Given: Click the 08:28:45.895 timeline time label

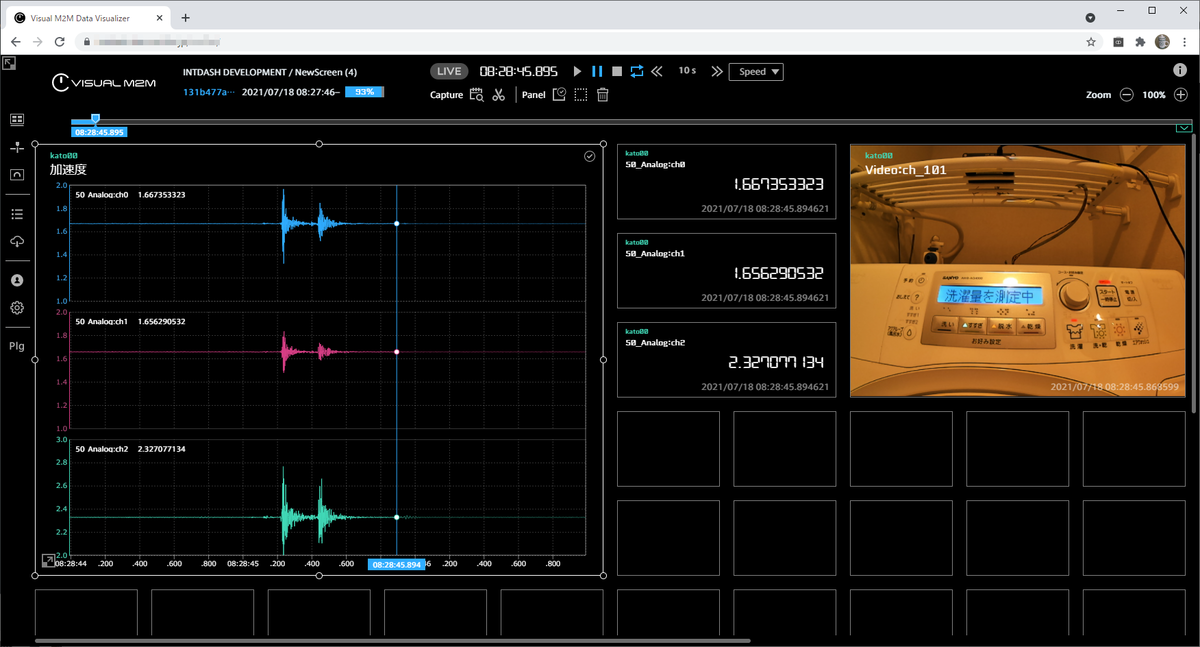Looking at the screenshot, I should 99,132.
